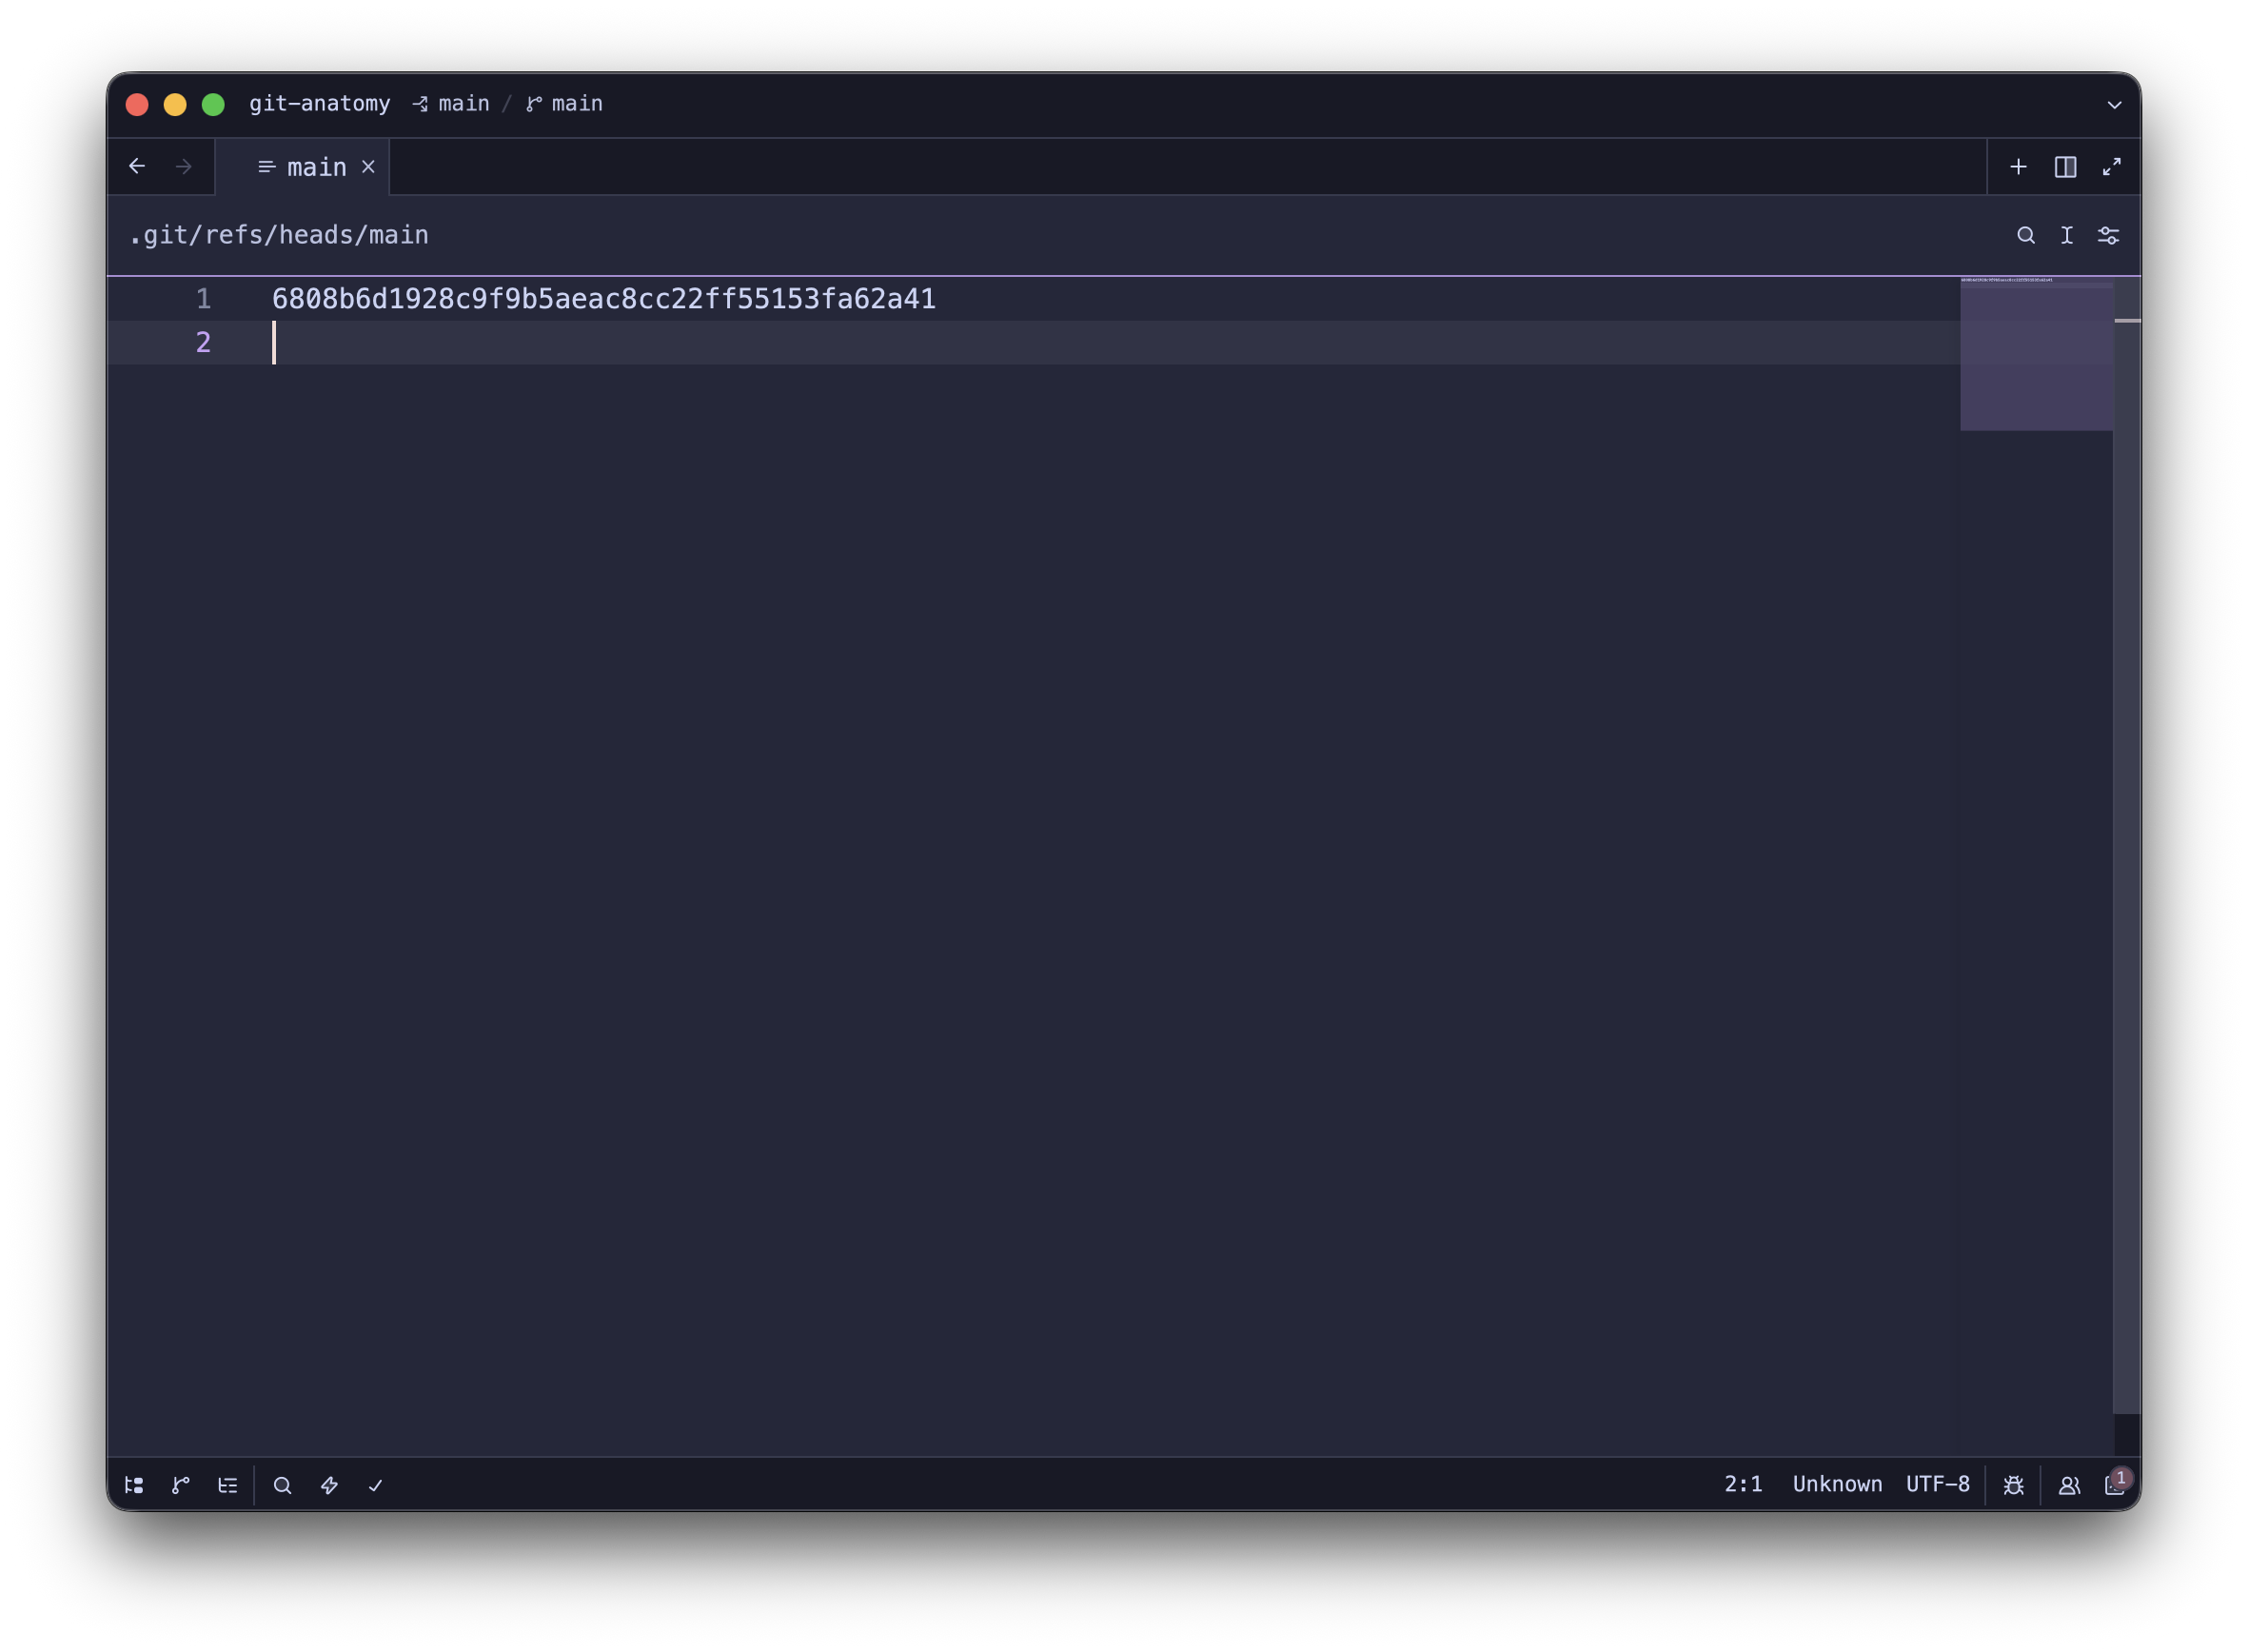
Task: Toggle editor controls sliders icon
Action: [x=2108, y=235]
